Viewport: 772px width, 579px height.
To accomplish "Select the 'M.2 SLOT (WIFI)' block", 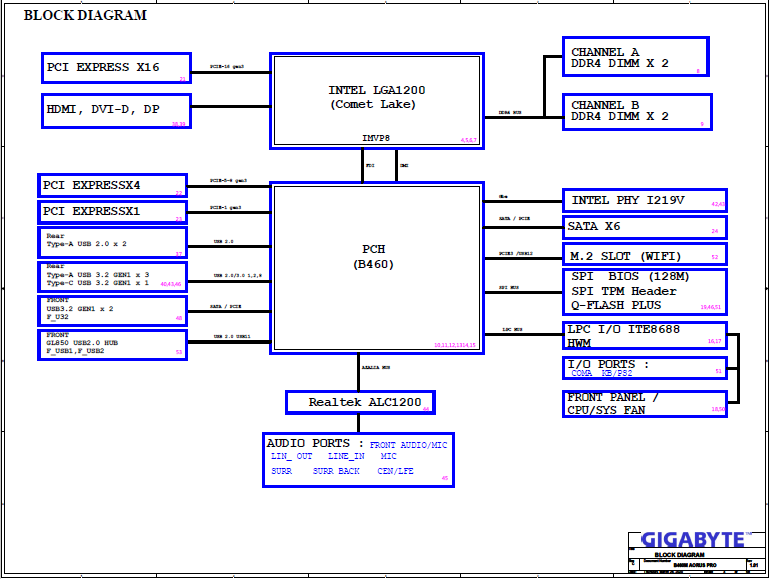I will [644, 255].
